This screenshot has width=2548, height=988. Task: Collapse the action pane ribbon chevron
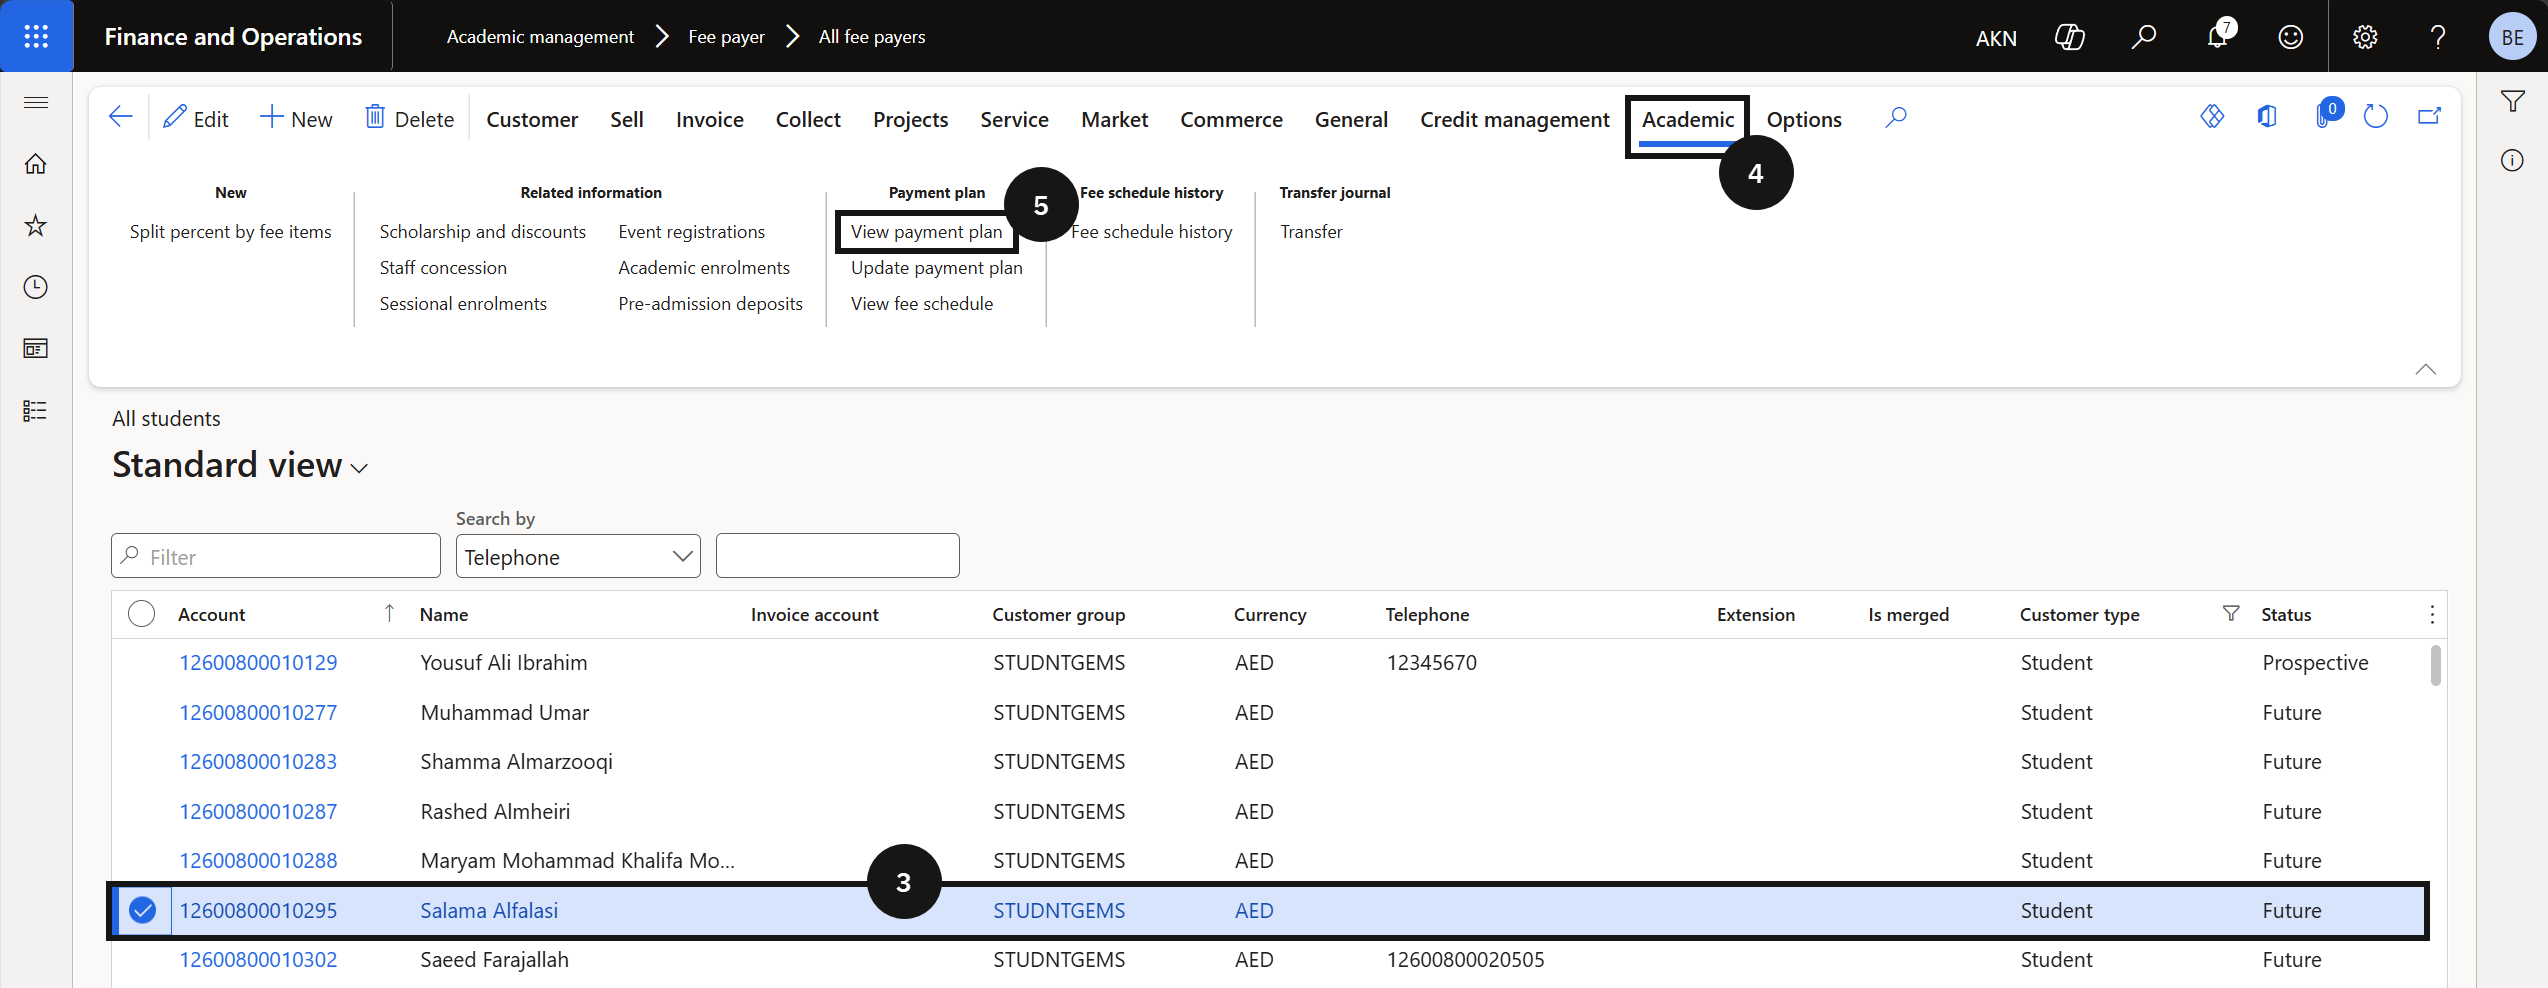coord(2426,369)
